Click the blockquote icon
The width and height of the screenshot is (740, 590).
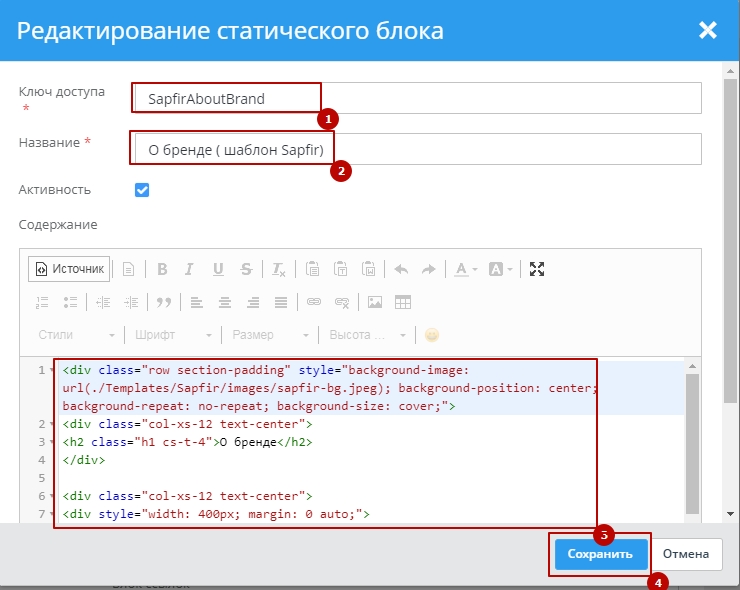pos(164,301)
